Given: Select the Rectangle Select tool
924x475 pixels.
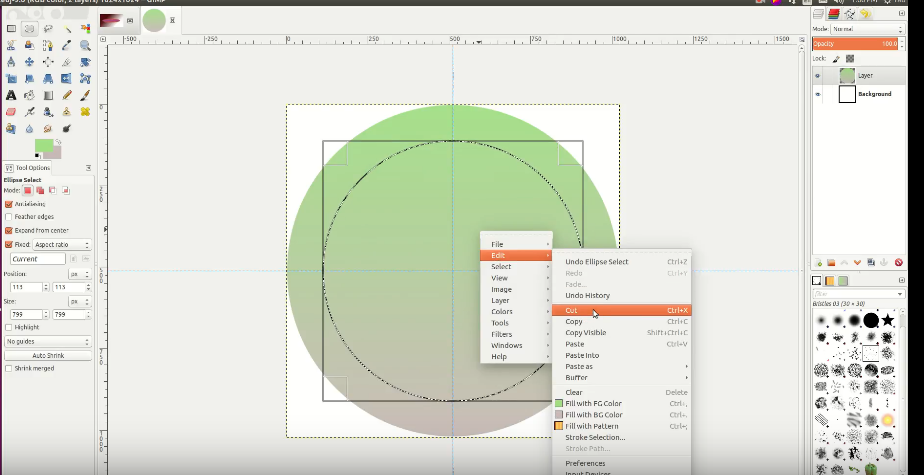Looking at the screenshot, I should coord(11,28).
